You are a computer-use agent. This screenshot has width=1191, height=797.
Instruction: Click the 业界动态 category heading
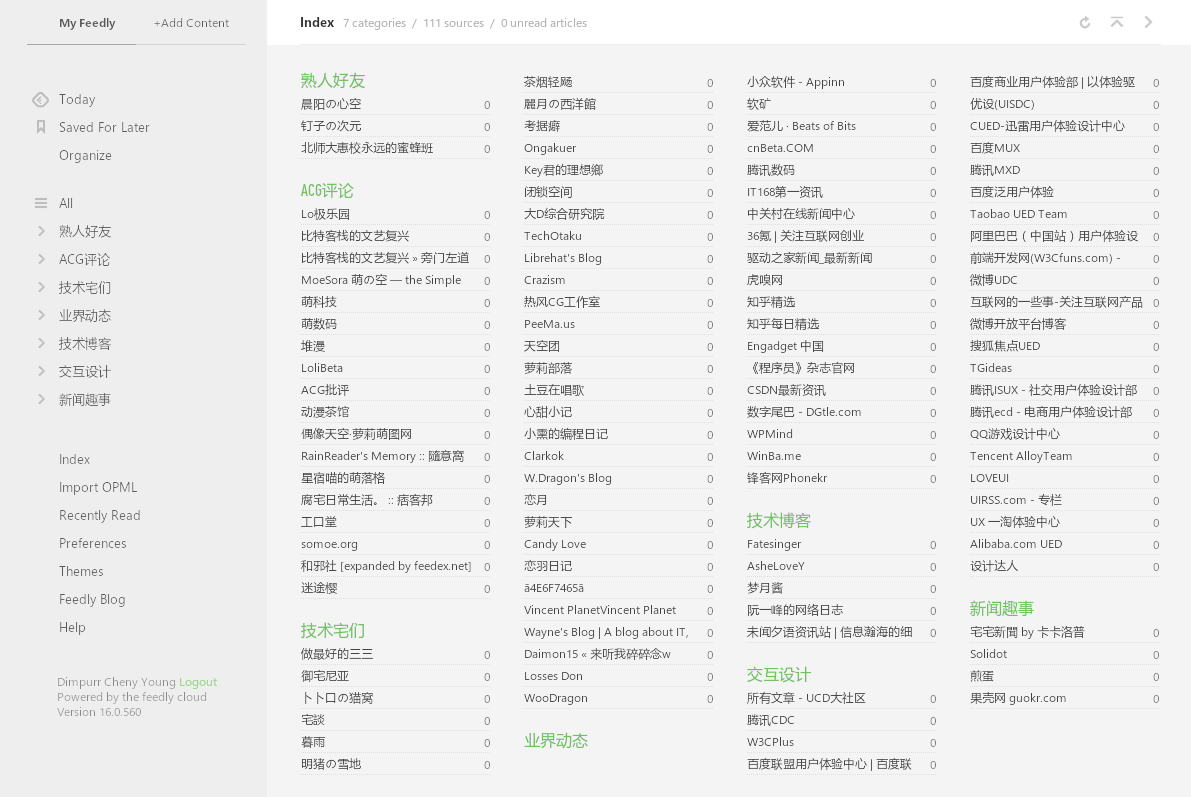[x=556, y=741]
